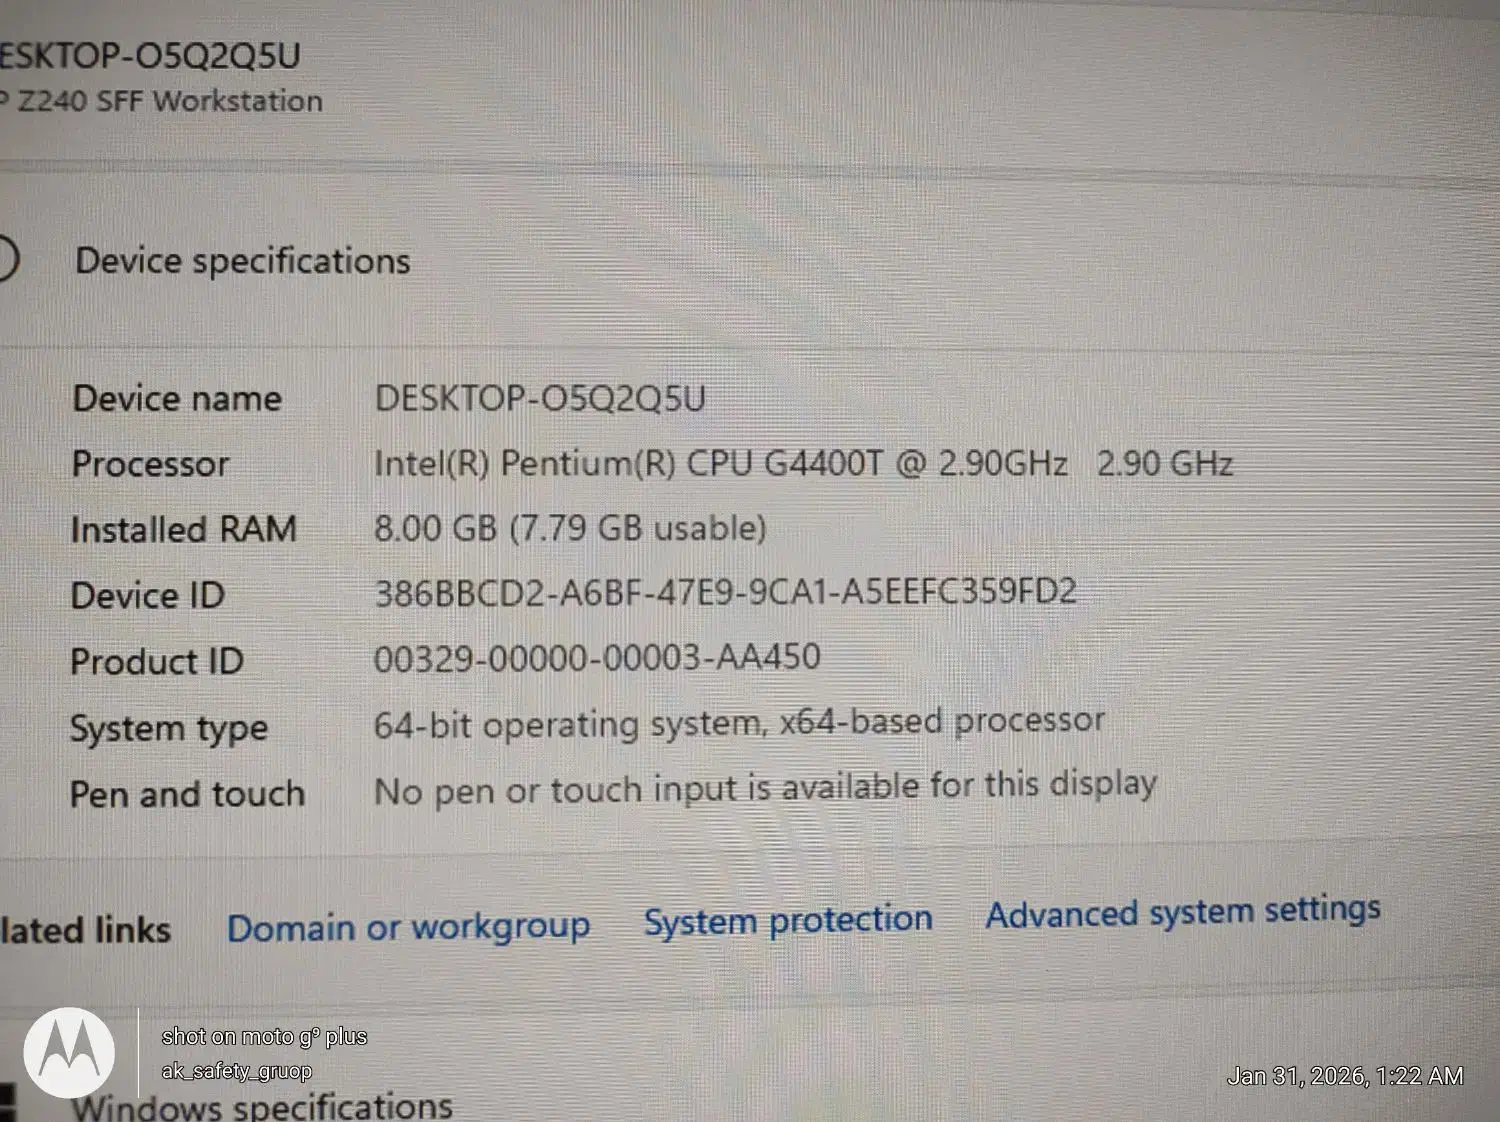1500x1122 pixels.
Task: Click the Pen and touch label
Action: (x=187, y=795)
